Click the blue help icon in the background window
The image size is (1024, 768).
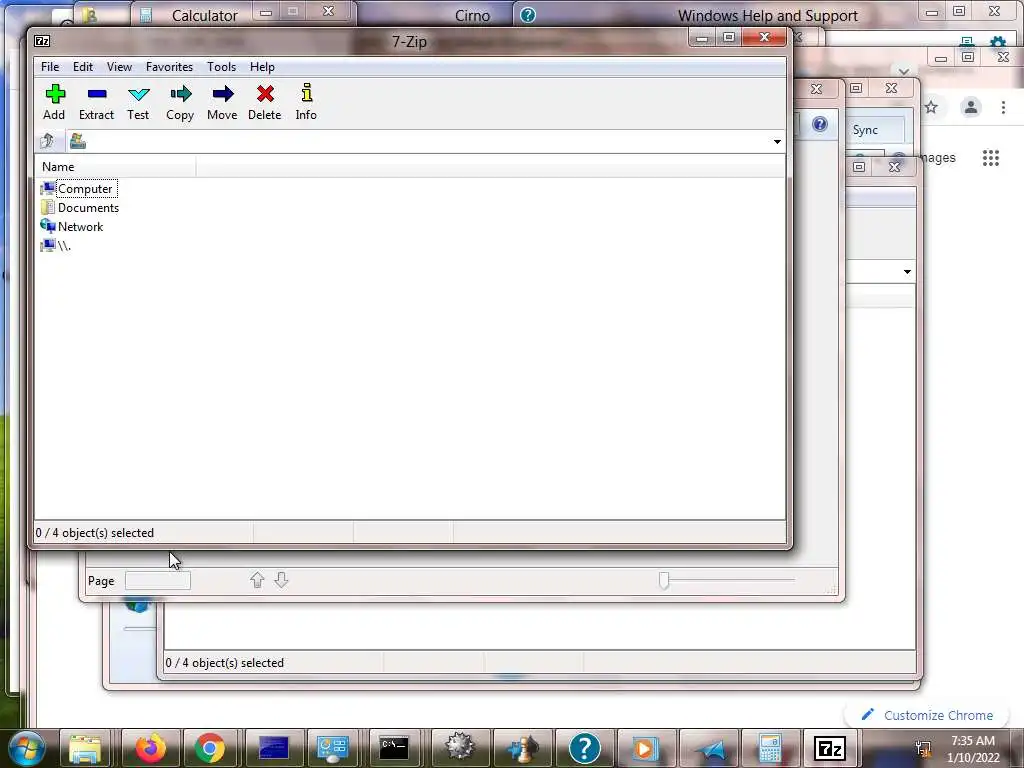(820, 124)
